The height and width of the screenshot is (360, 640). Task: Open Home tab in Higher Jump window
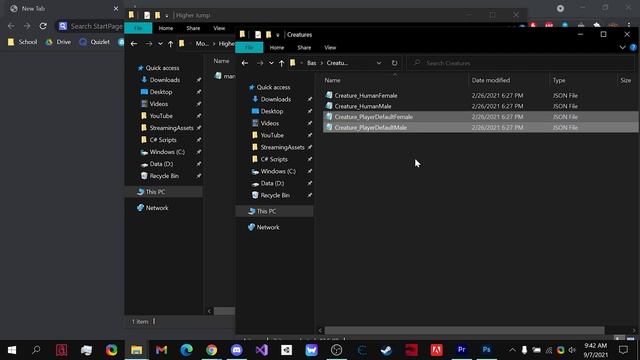(x=166, y=28)
